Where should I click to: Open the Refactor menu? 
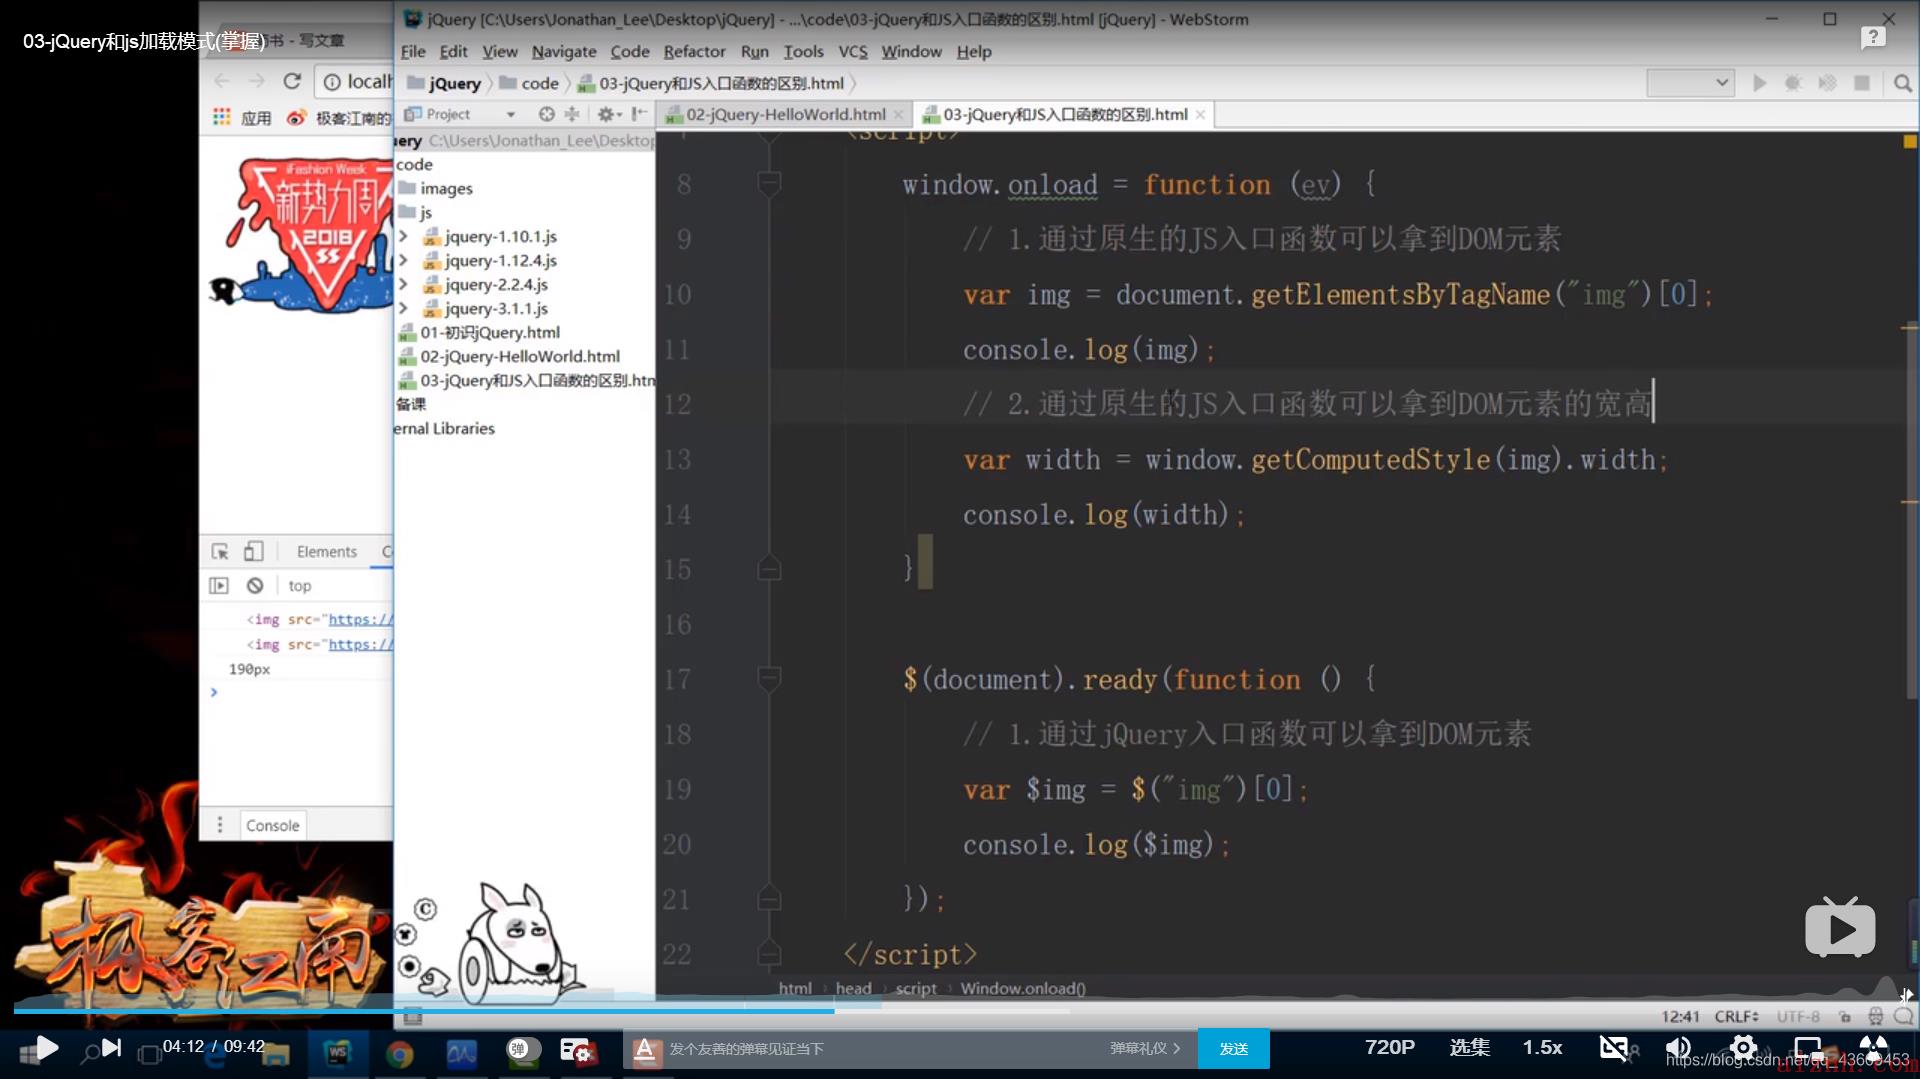(x=694, y=51)
